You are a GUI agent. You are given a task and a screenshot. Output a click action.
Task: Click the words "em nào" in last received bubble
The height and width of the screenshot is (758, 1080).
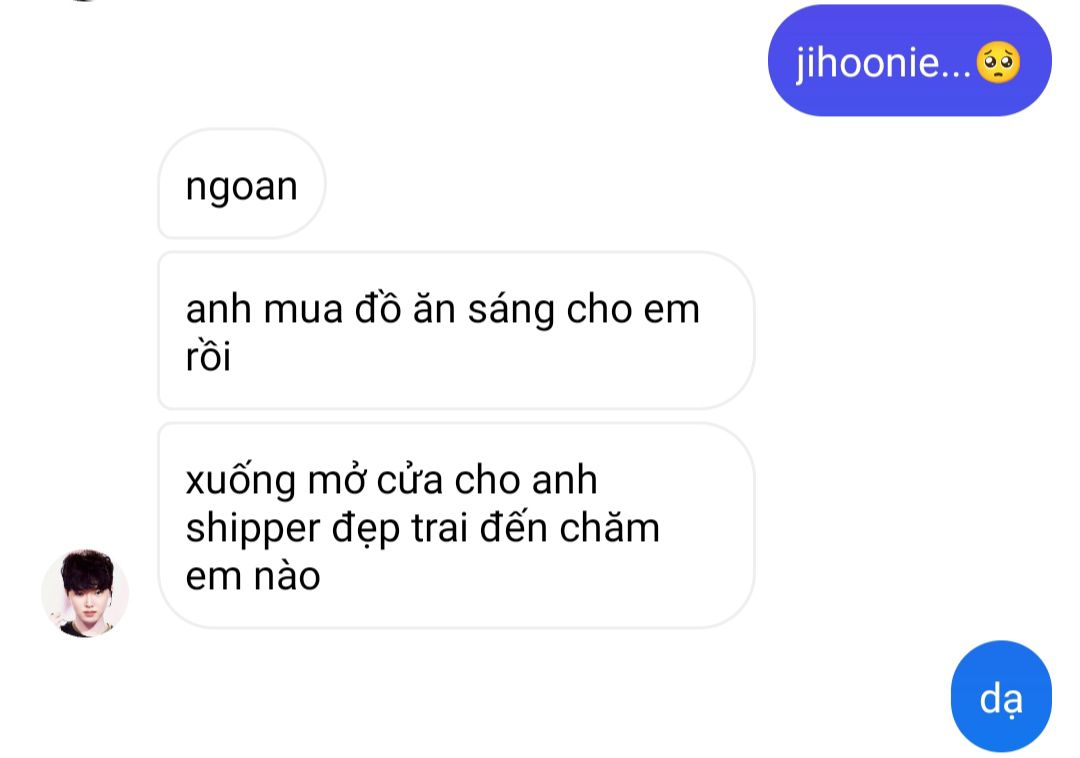(253, 576)
